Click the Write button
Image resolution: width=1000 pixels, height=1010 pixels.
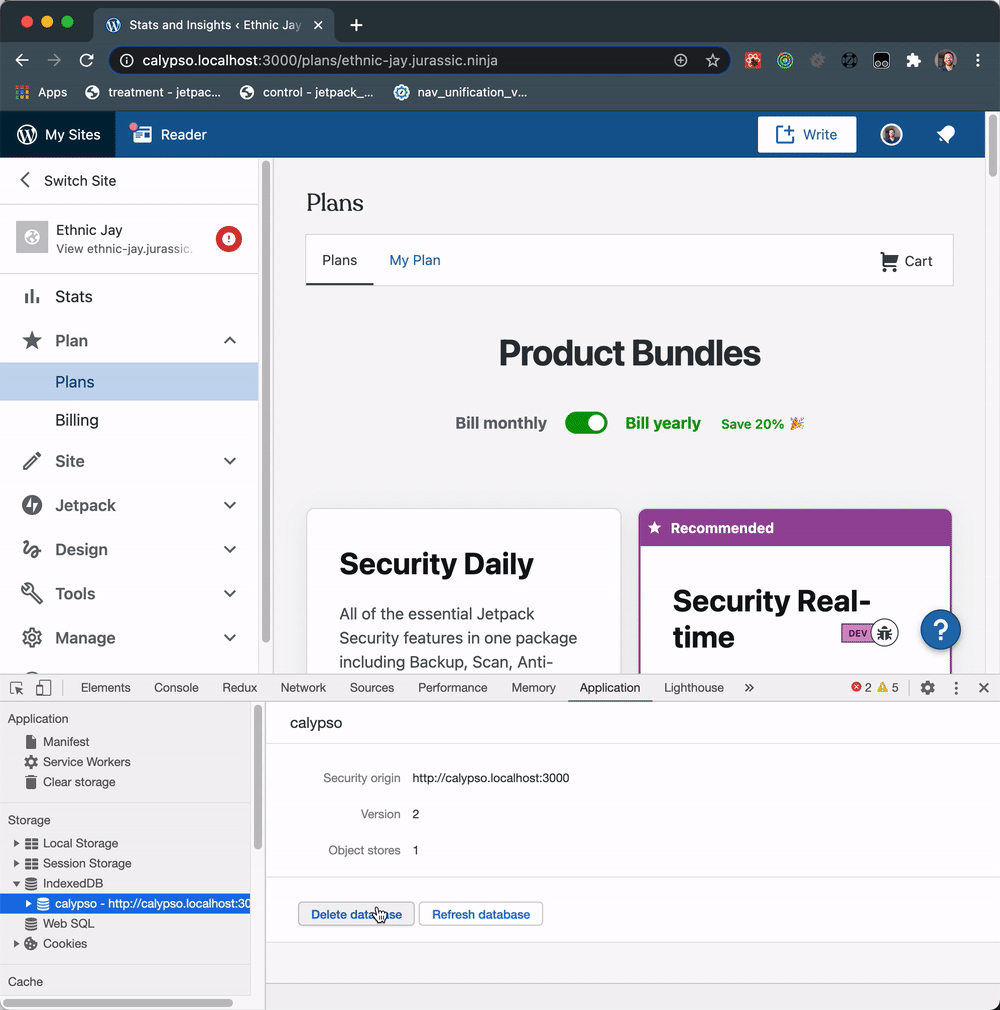(x=807, y=135)
